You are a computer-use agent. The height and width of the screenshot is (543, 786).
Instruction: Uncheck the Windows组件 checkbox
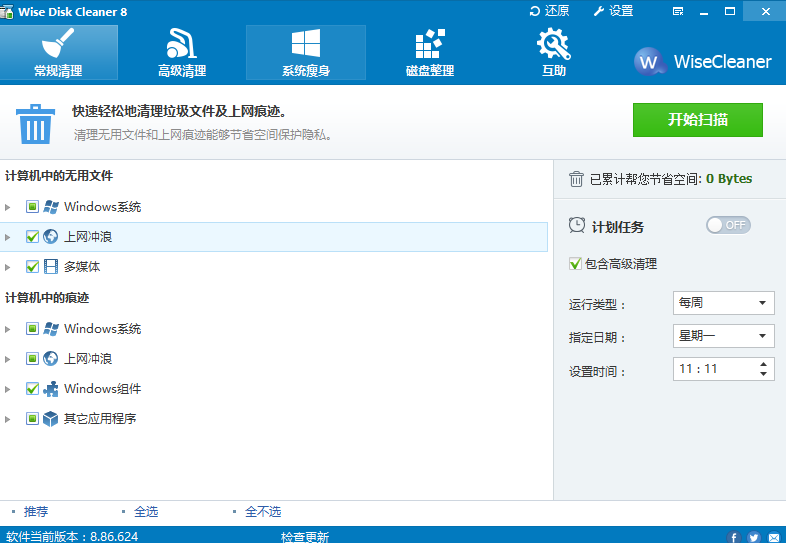[x=32, y=389]
